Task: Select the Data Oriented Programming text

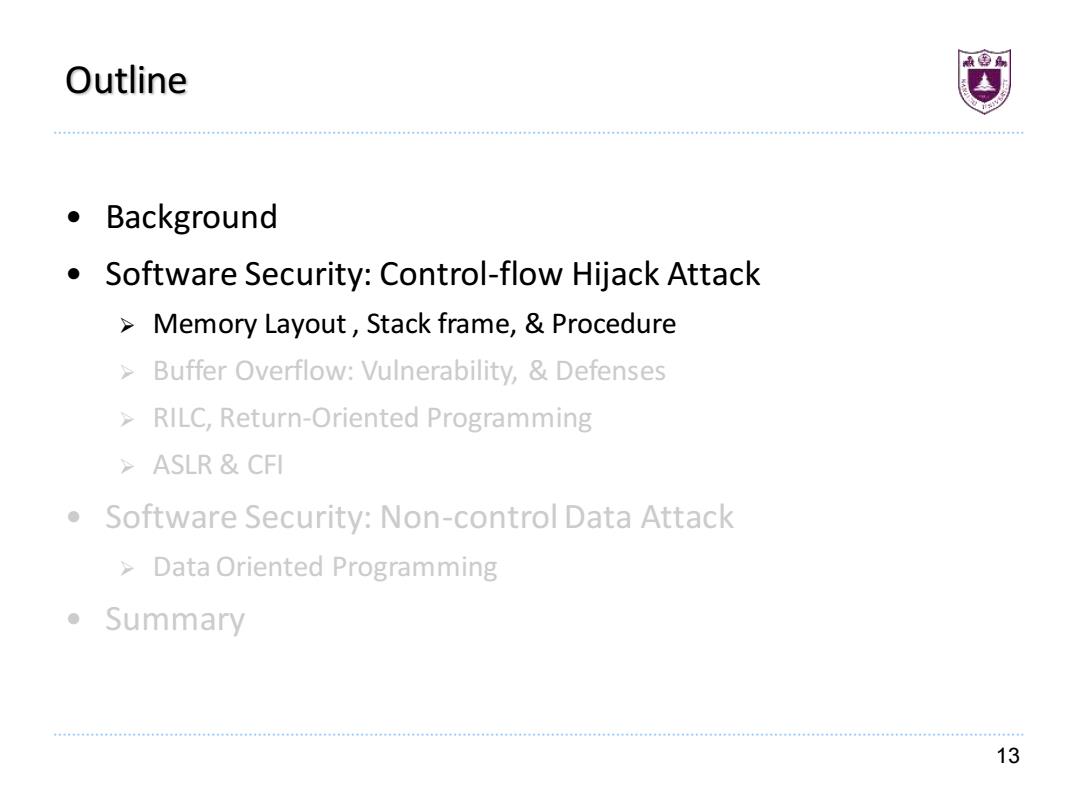Action: [325, 568]
